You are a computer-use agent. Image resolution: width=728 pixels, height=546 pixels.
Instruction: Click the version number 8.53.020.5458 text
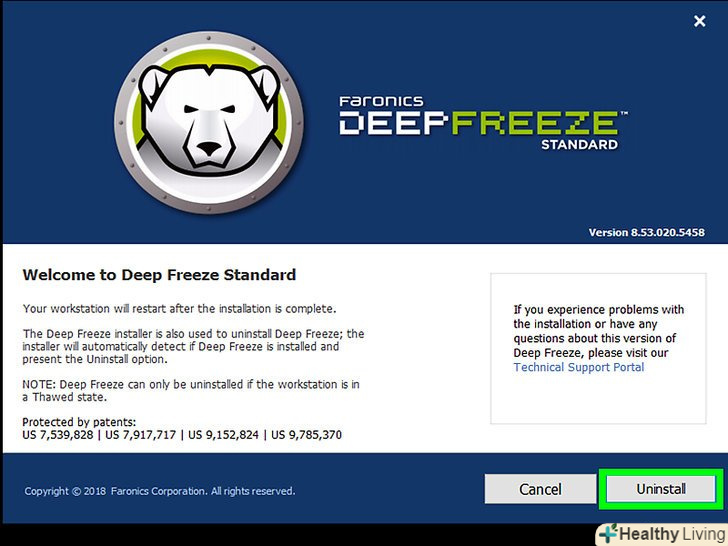point(646,232)
